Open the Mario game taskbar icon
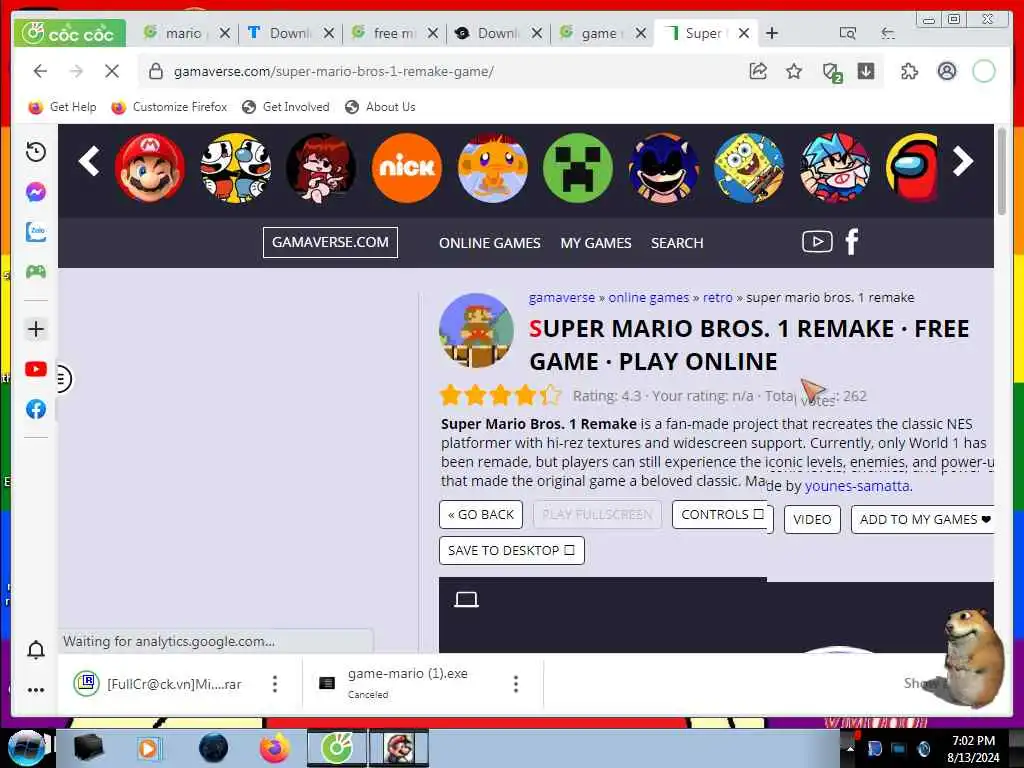1024x768 pixels. 399,748
